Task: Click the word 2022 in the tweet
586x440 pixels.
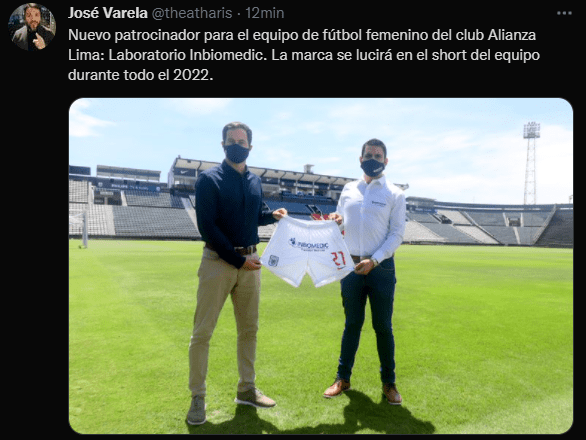Action: [x=193, y=75]
